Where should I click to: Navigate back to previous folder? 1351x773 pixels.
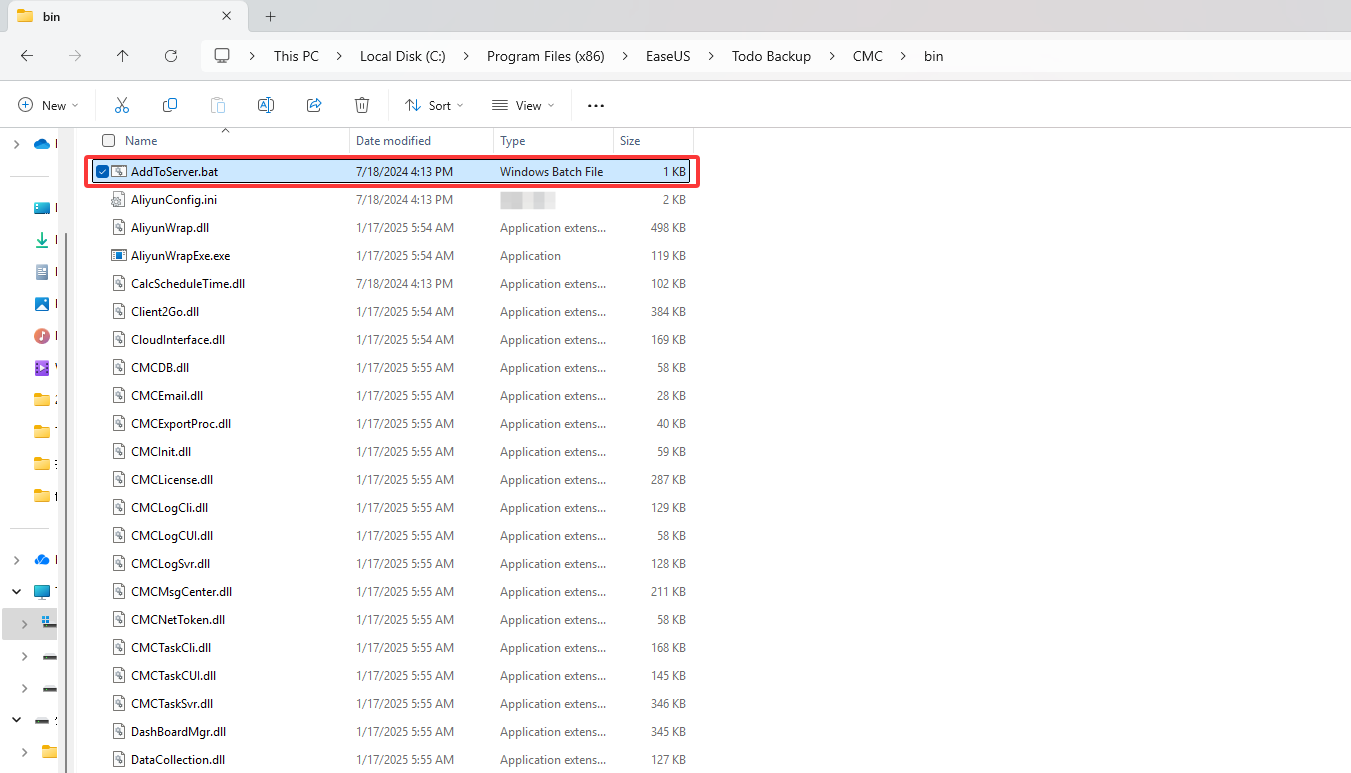click(27, 56)
